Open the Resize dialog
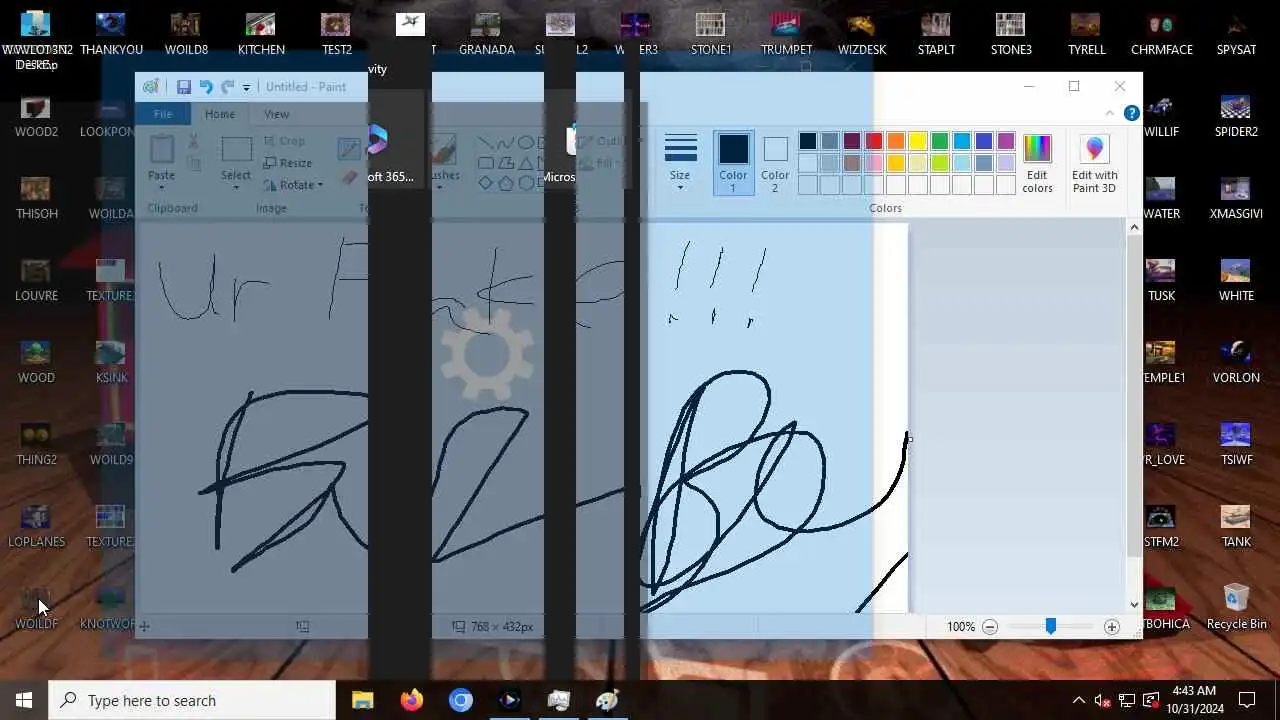The height and width of the screenshot is (720, 1280). click(x=288, y=163)
